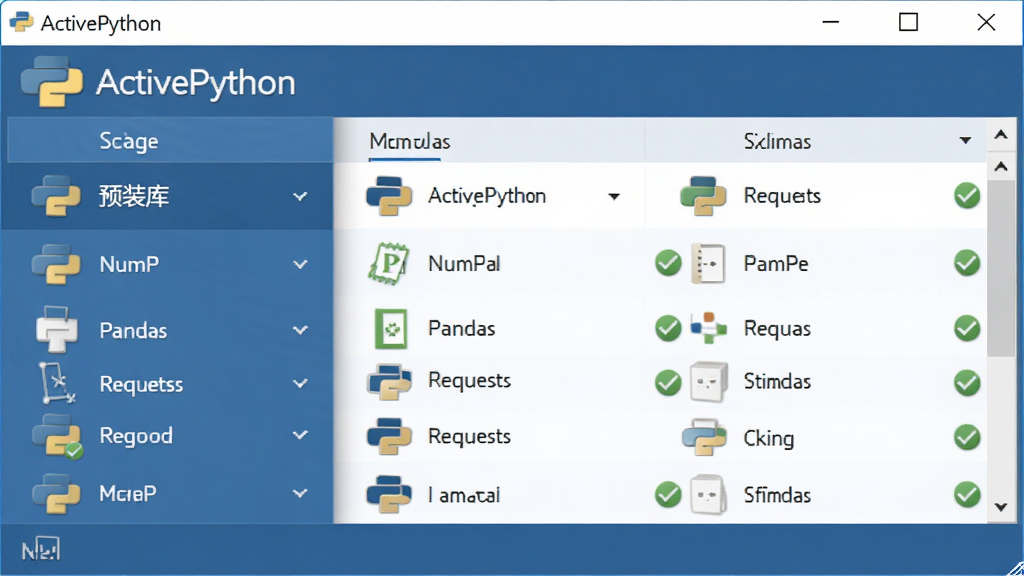Click the Nld icon in the bottom status bar
Image resolution: width=1024 pixels, height=576 pixels.
(40, 550)
